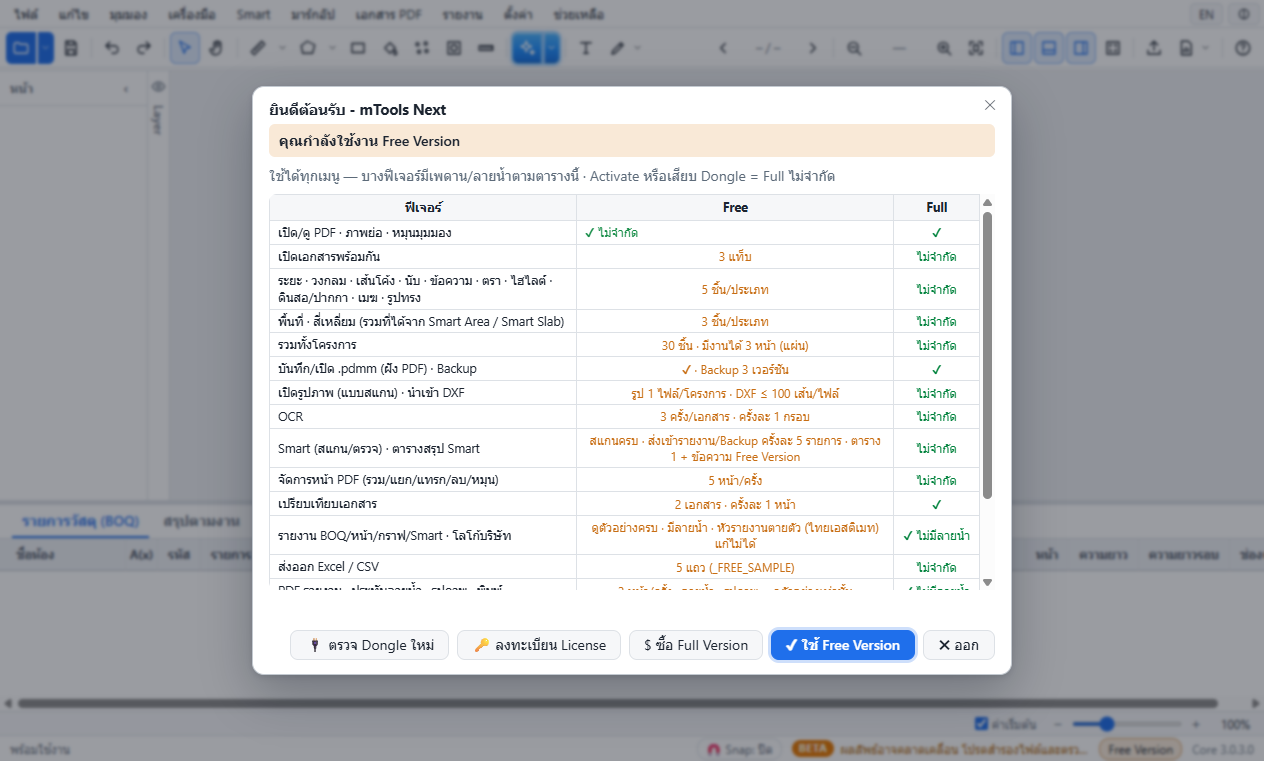Open the dropdown beside the blue Smart button
The image size is (1264, 761).
click(552, 48)
